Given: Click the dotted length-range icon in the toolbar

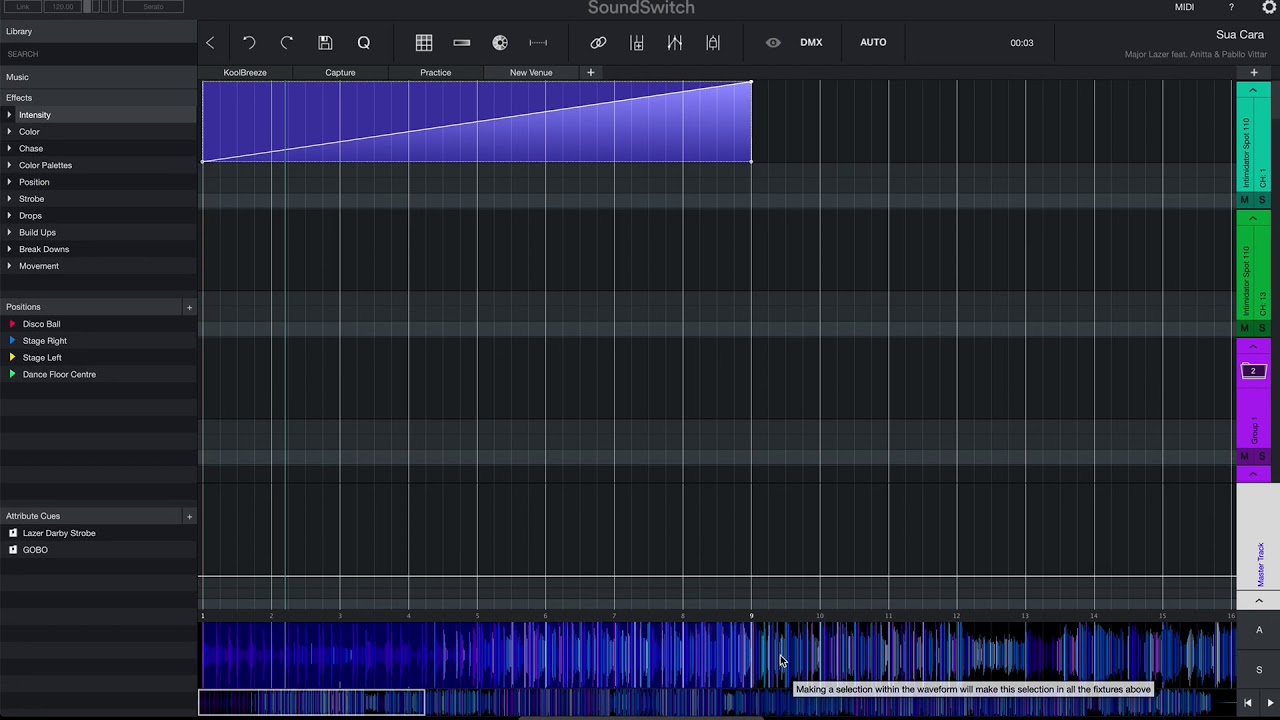Looking at the screenshot, I should pyautogui.click(x=538, y=43).
